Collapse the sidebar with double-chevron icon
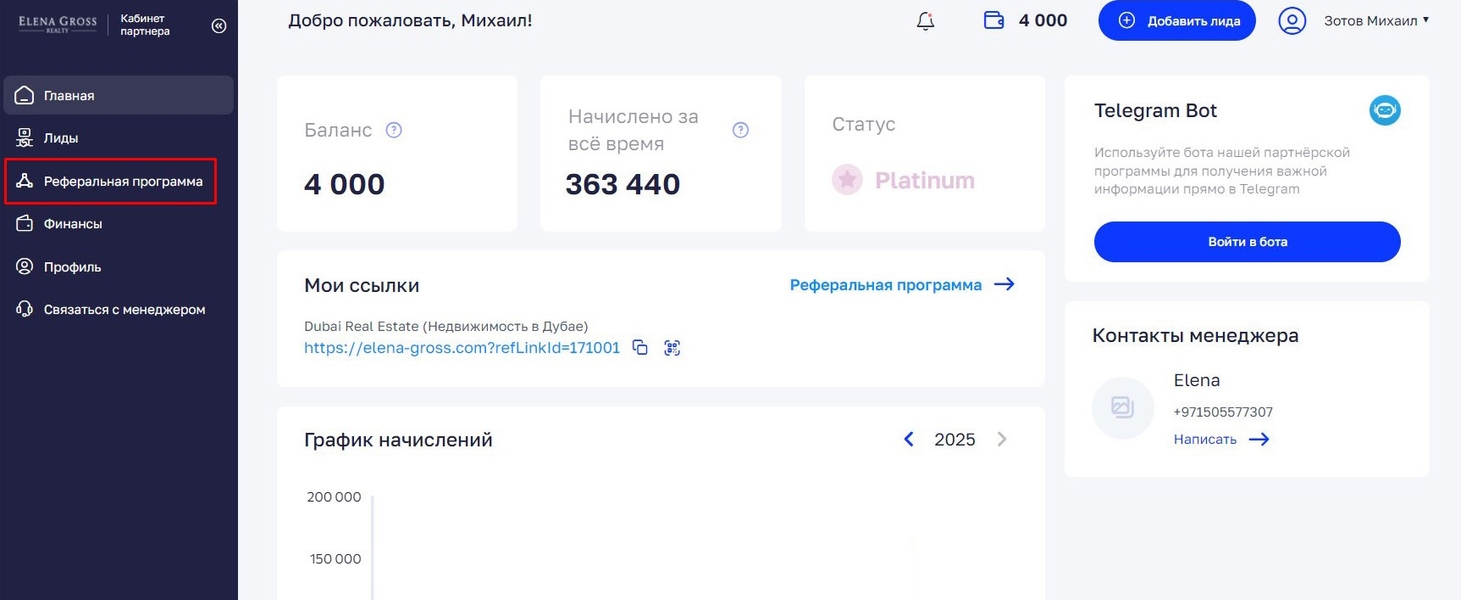The width and height of the screenshot is (1461, 600). tap(219, 26)
